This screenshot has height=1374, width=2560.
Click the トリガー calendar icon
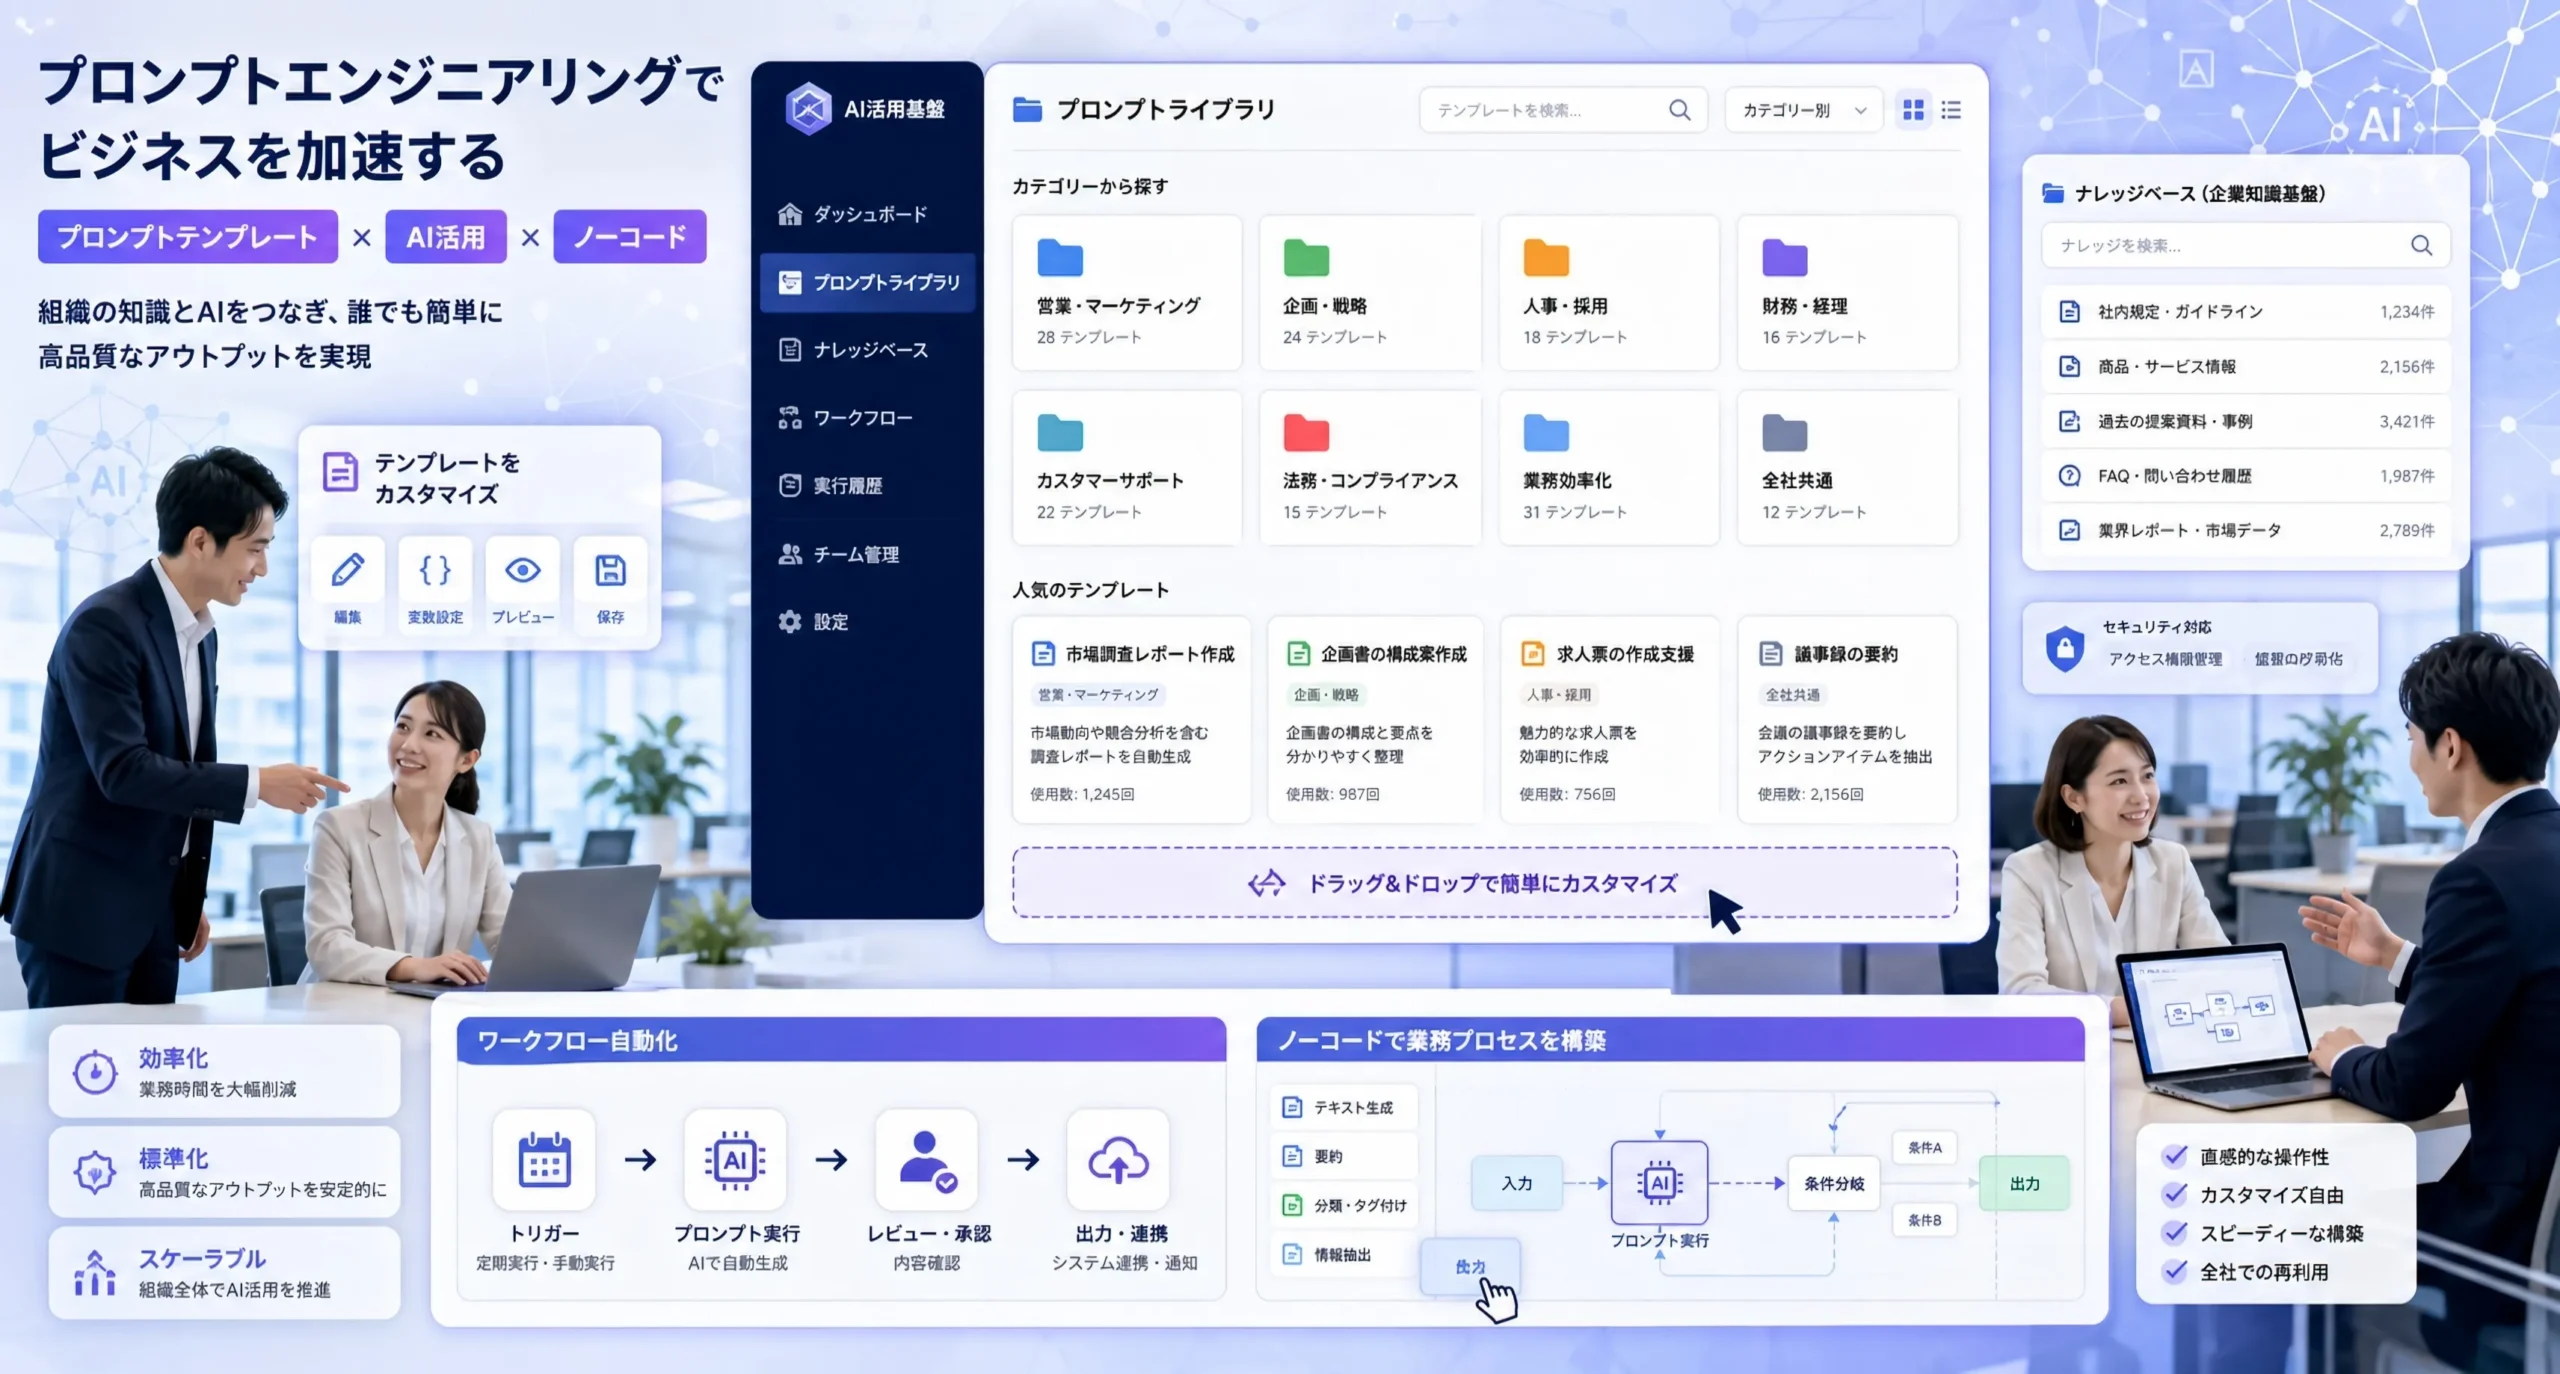coord(544,1160)
